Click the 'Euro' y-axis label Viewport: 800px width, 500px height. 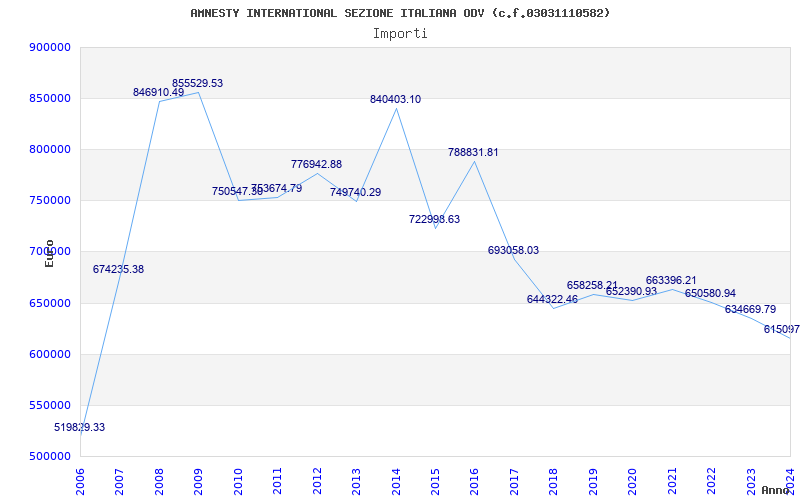click(49, 253)
